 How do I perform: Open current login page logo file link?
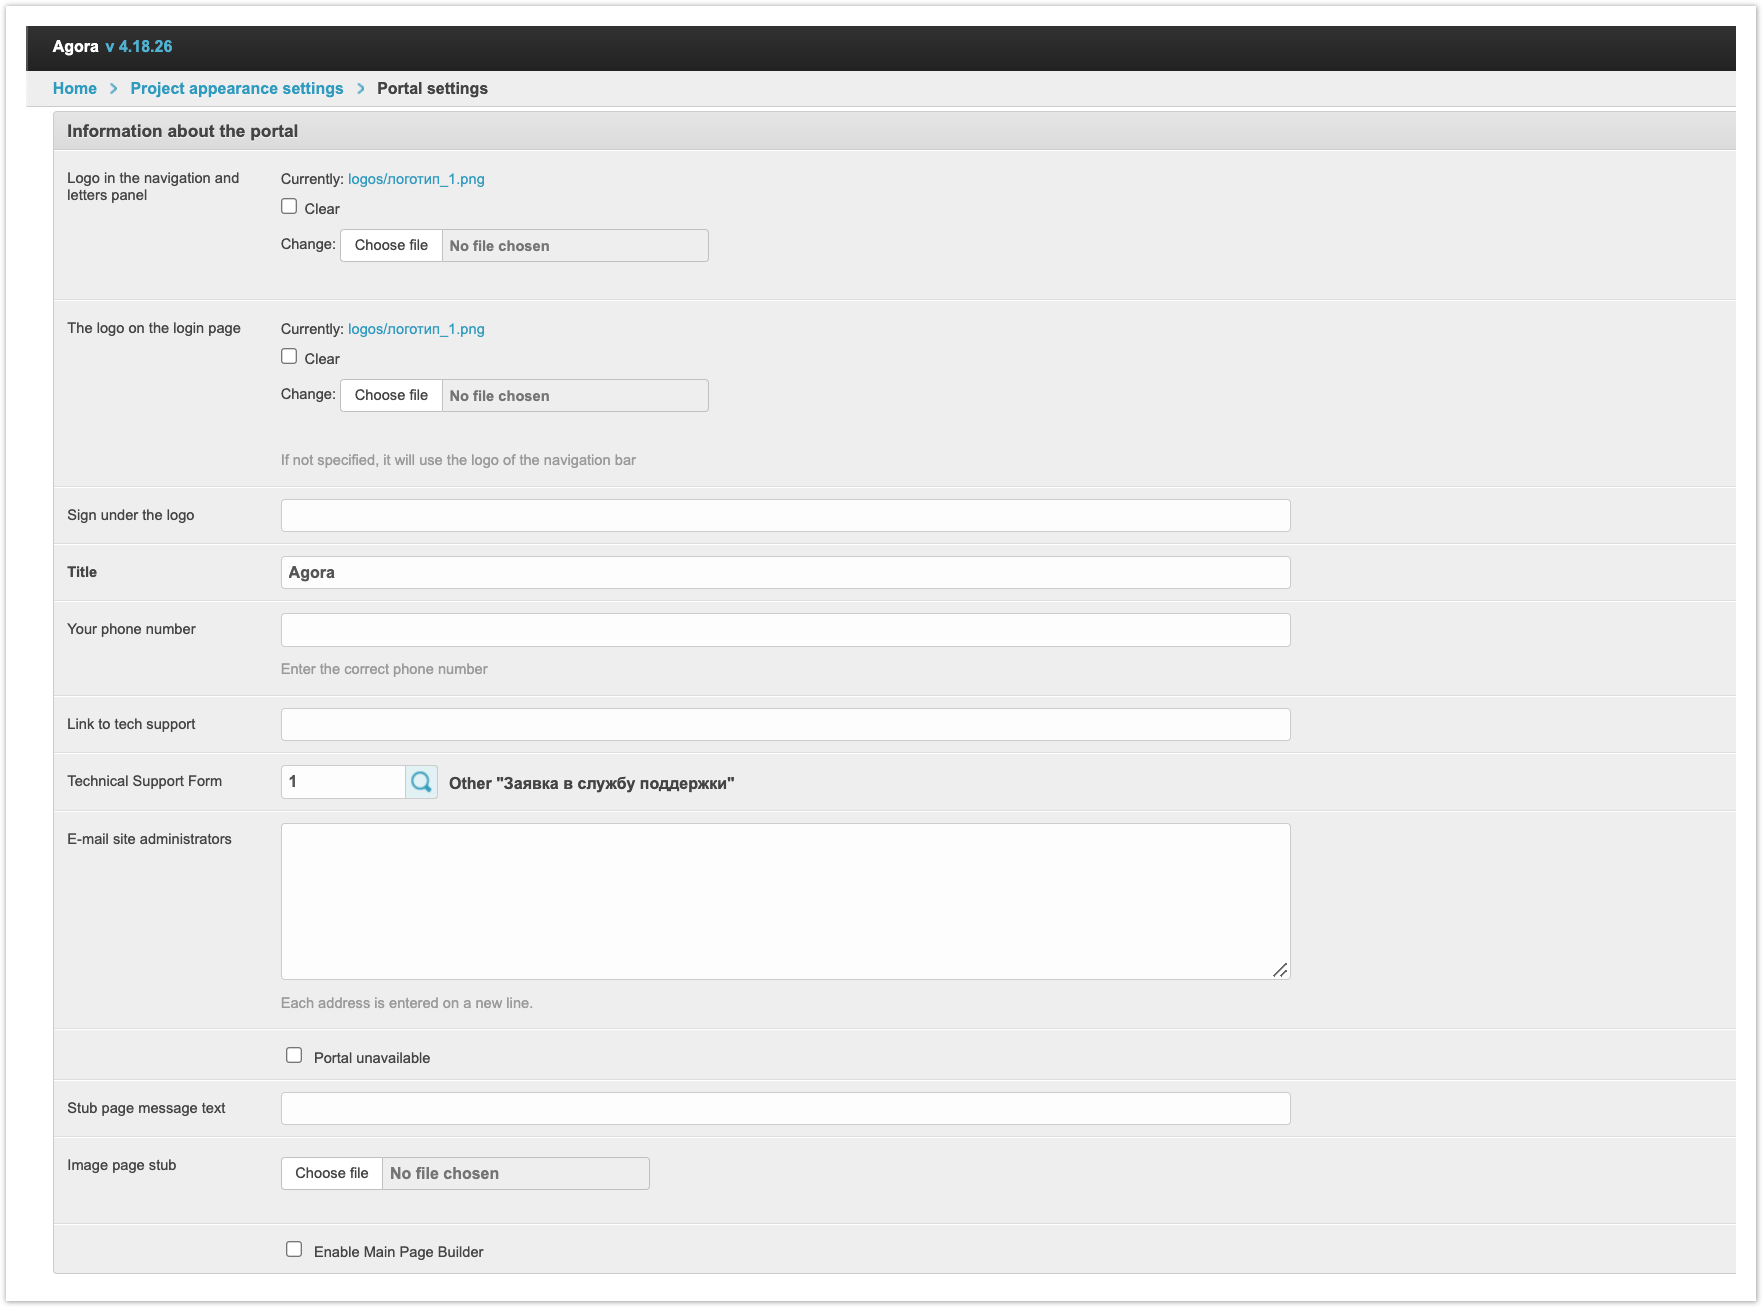click(x=416, y=329)
